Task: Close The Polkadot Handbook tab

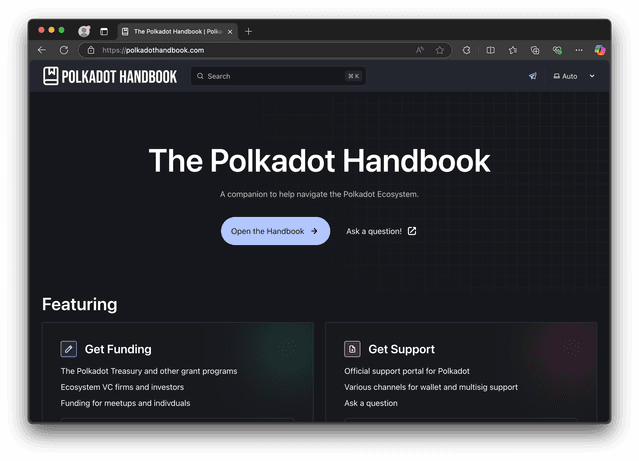Action: coord(230,32)
